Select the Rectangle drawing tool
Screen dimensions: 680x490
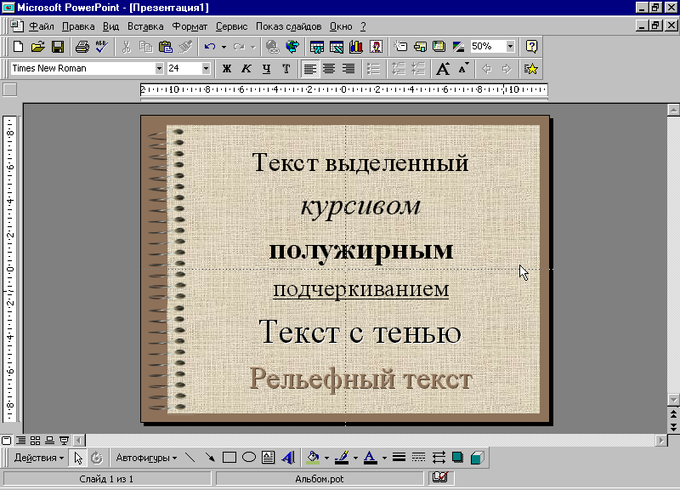pos(229,458)
